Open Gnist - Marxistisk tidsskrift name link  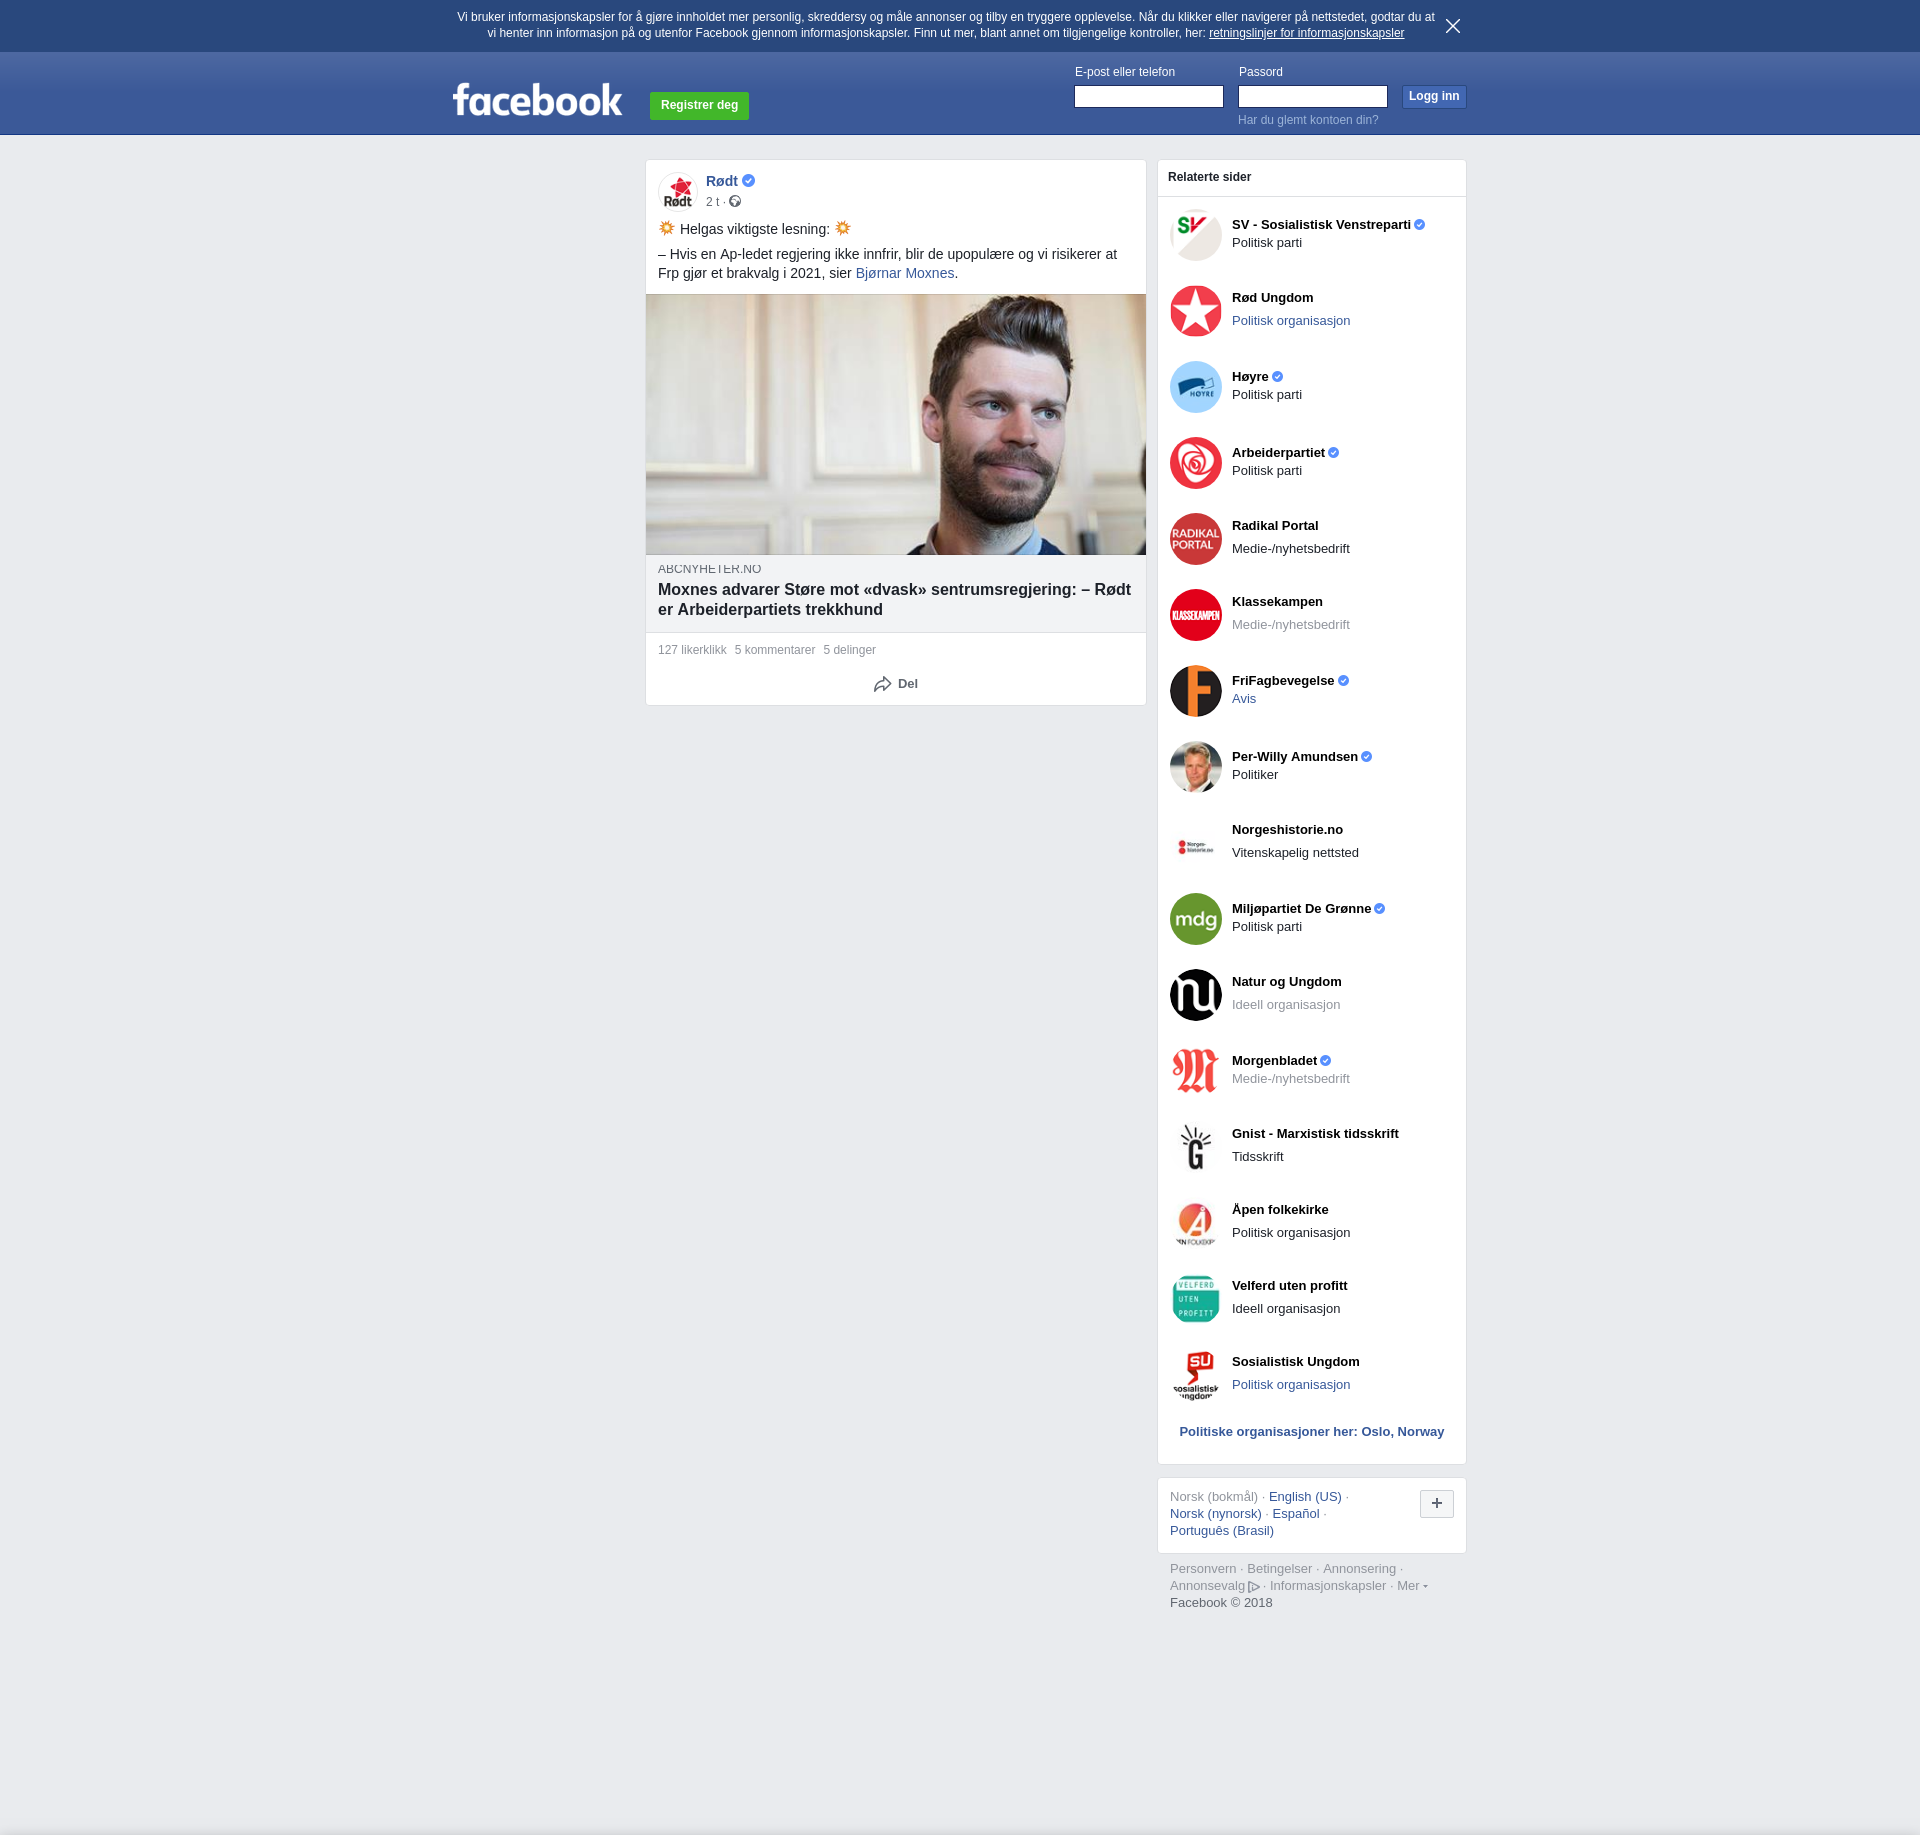(1315, 1134)
